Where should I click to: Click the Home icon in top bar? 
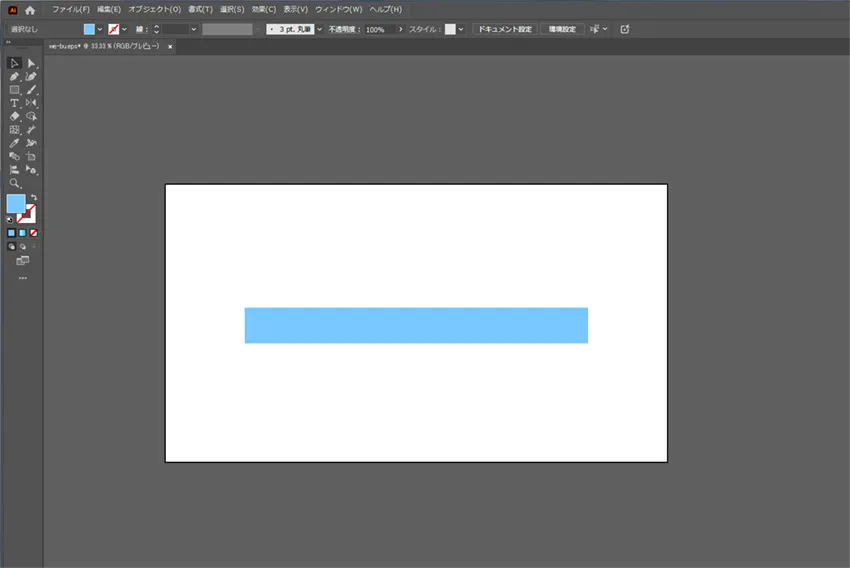[30, 9]
